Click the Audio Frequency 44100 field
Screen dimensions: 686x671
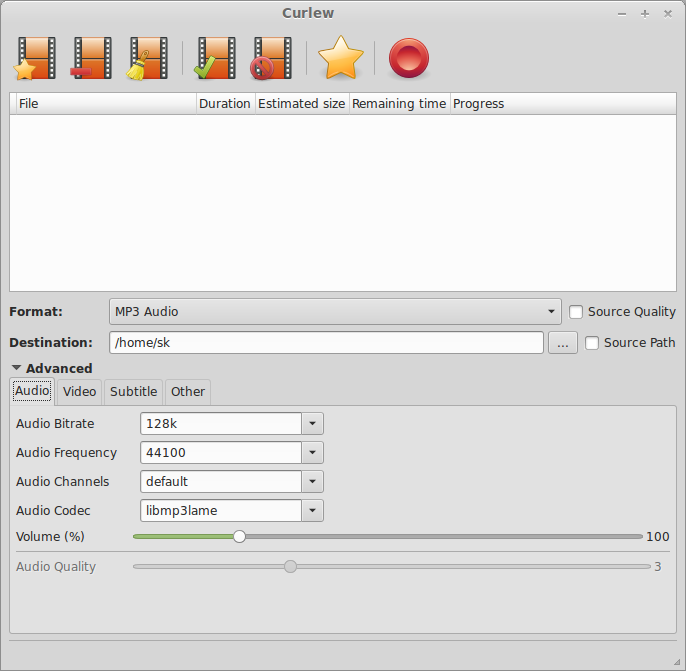(221, 452)
